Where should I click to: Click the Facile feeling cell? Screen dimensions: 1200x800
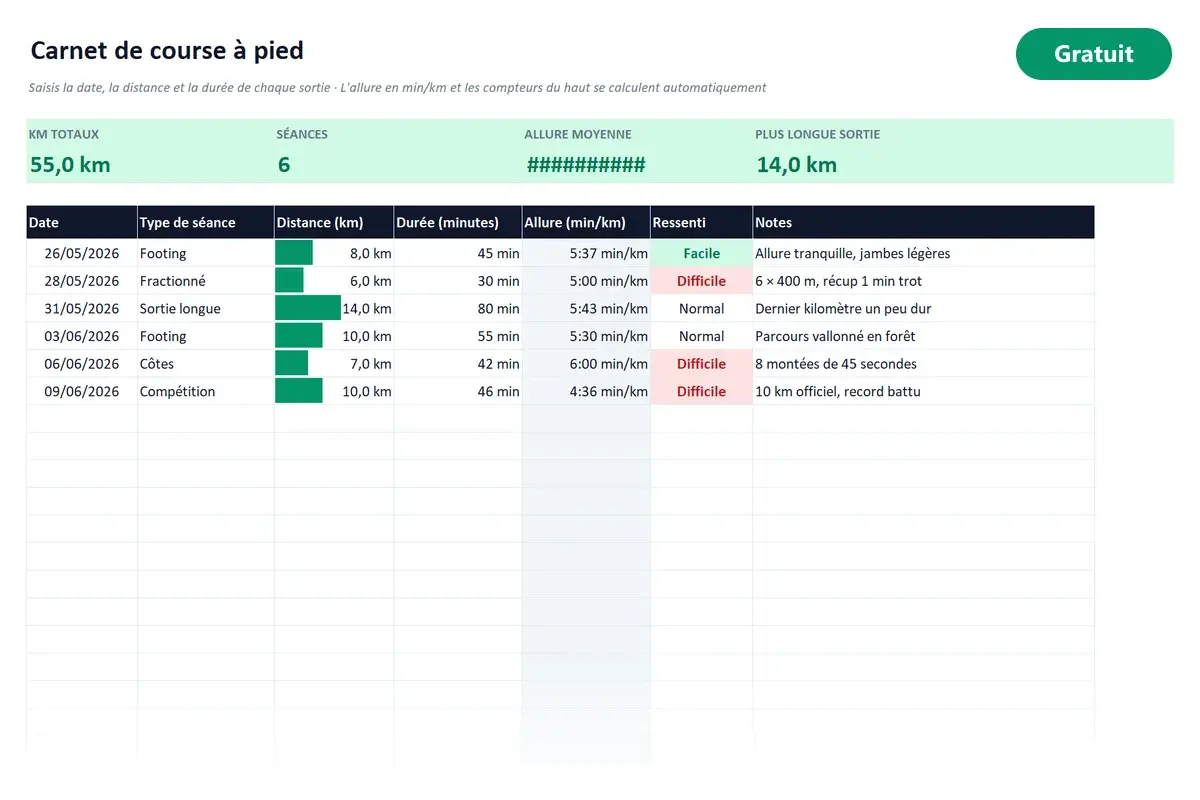pyautogui.click(x=701, y=253)
